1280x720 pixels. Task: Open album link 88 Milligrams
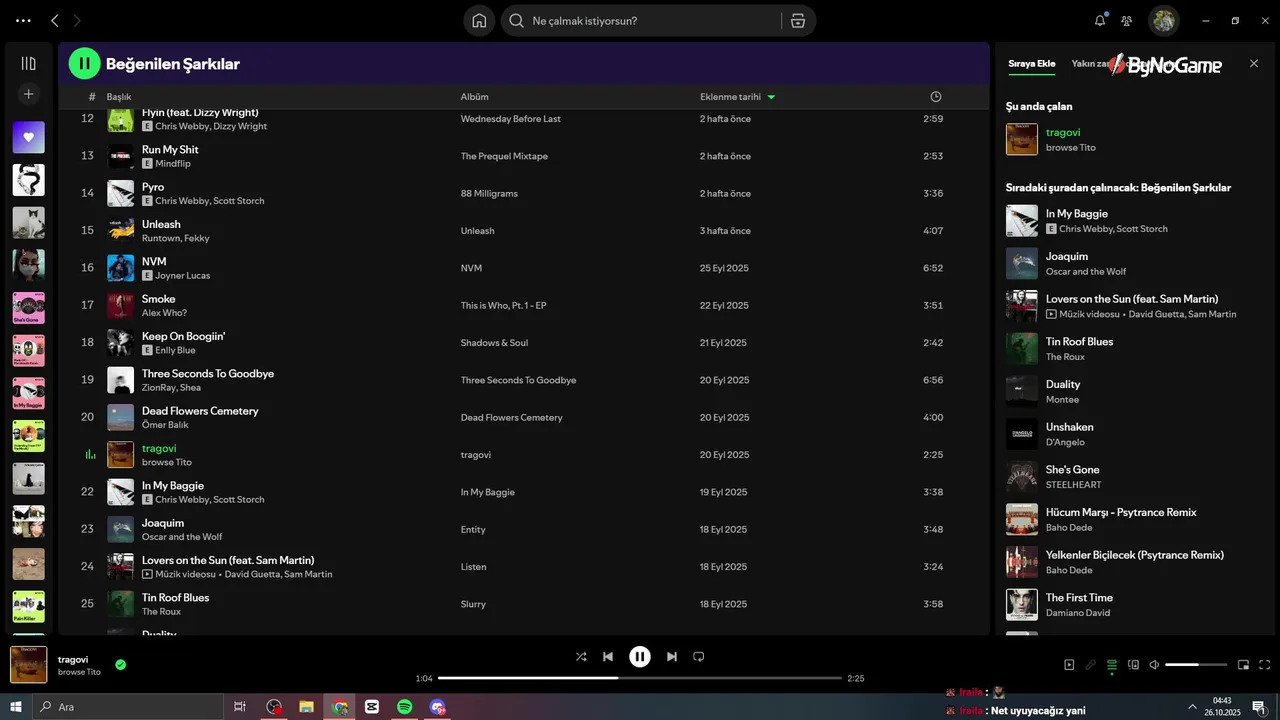click(489, 193)
